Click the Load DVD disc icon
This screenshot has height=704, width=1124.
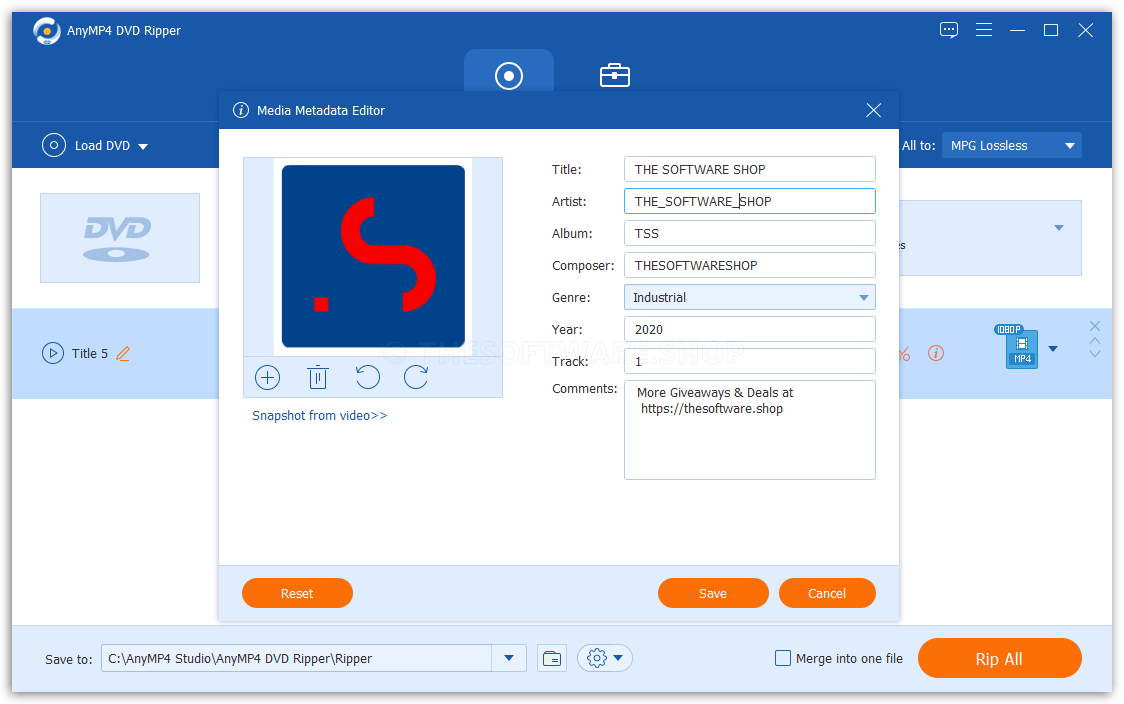pyautogui.click(x=54, y=145)
